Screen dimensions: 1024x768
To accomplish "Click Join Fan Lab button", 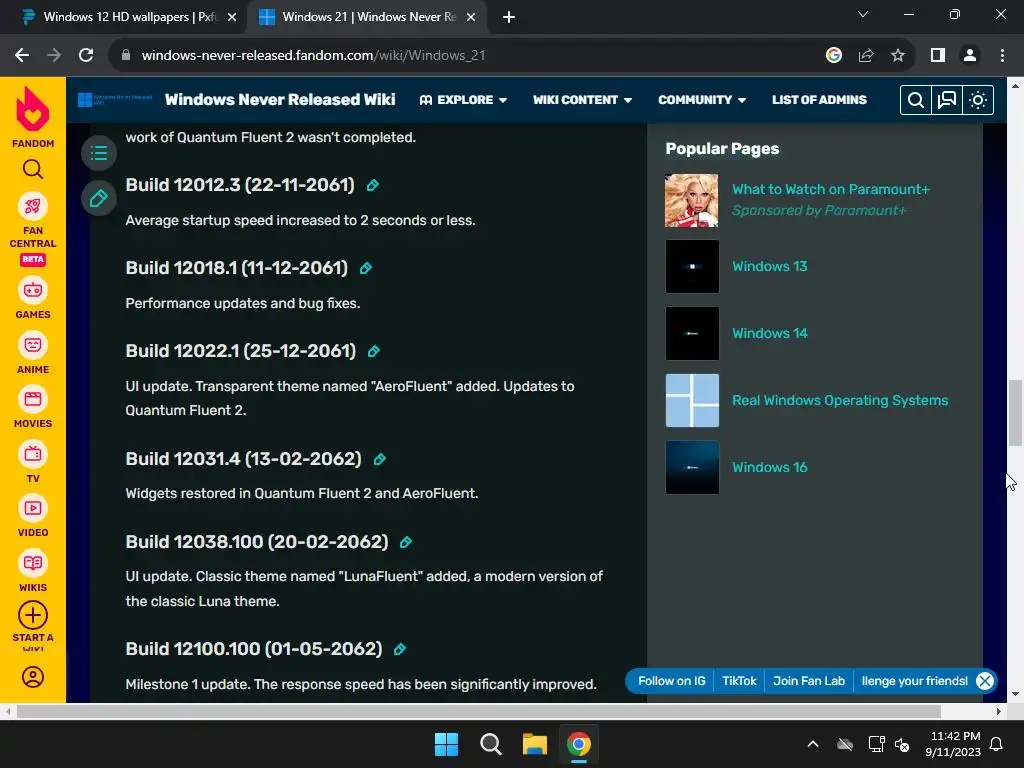I will (808, 681).
